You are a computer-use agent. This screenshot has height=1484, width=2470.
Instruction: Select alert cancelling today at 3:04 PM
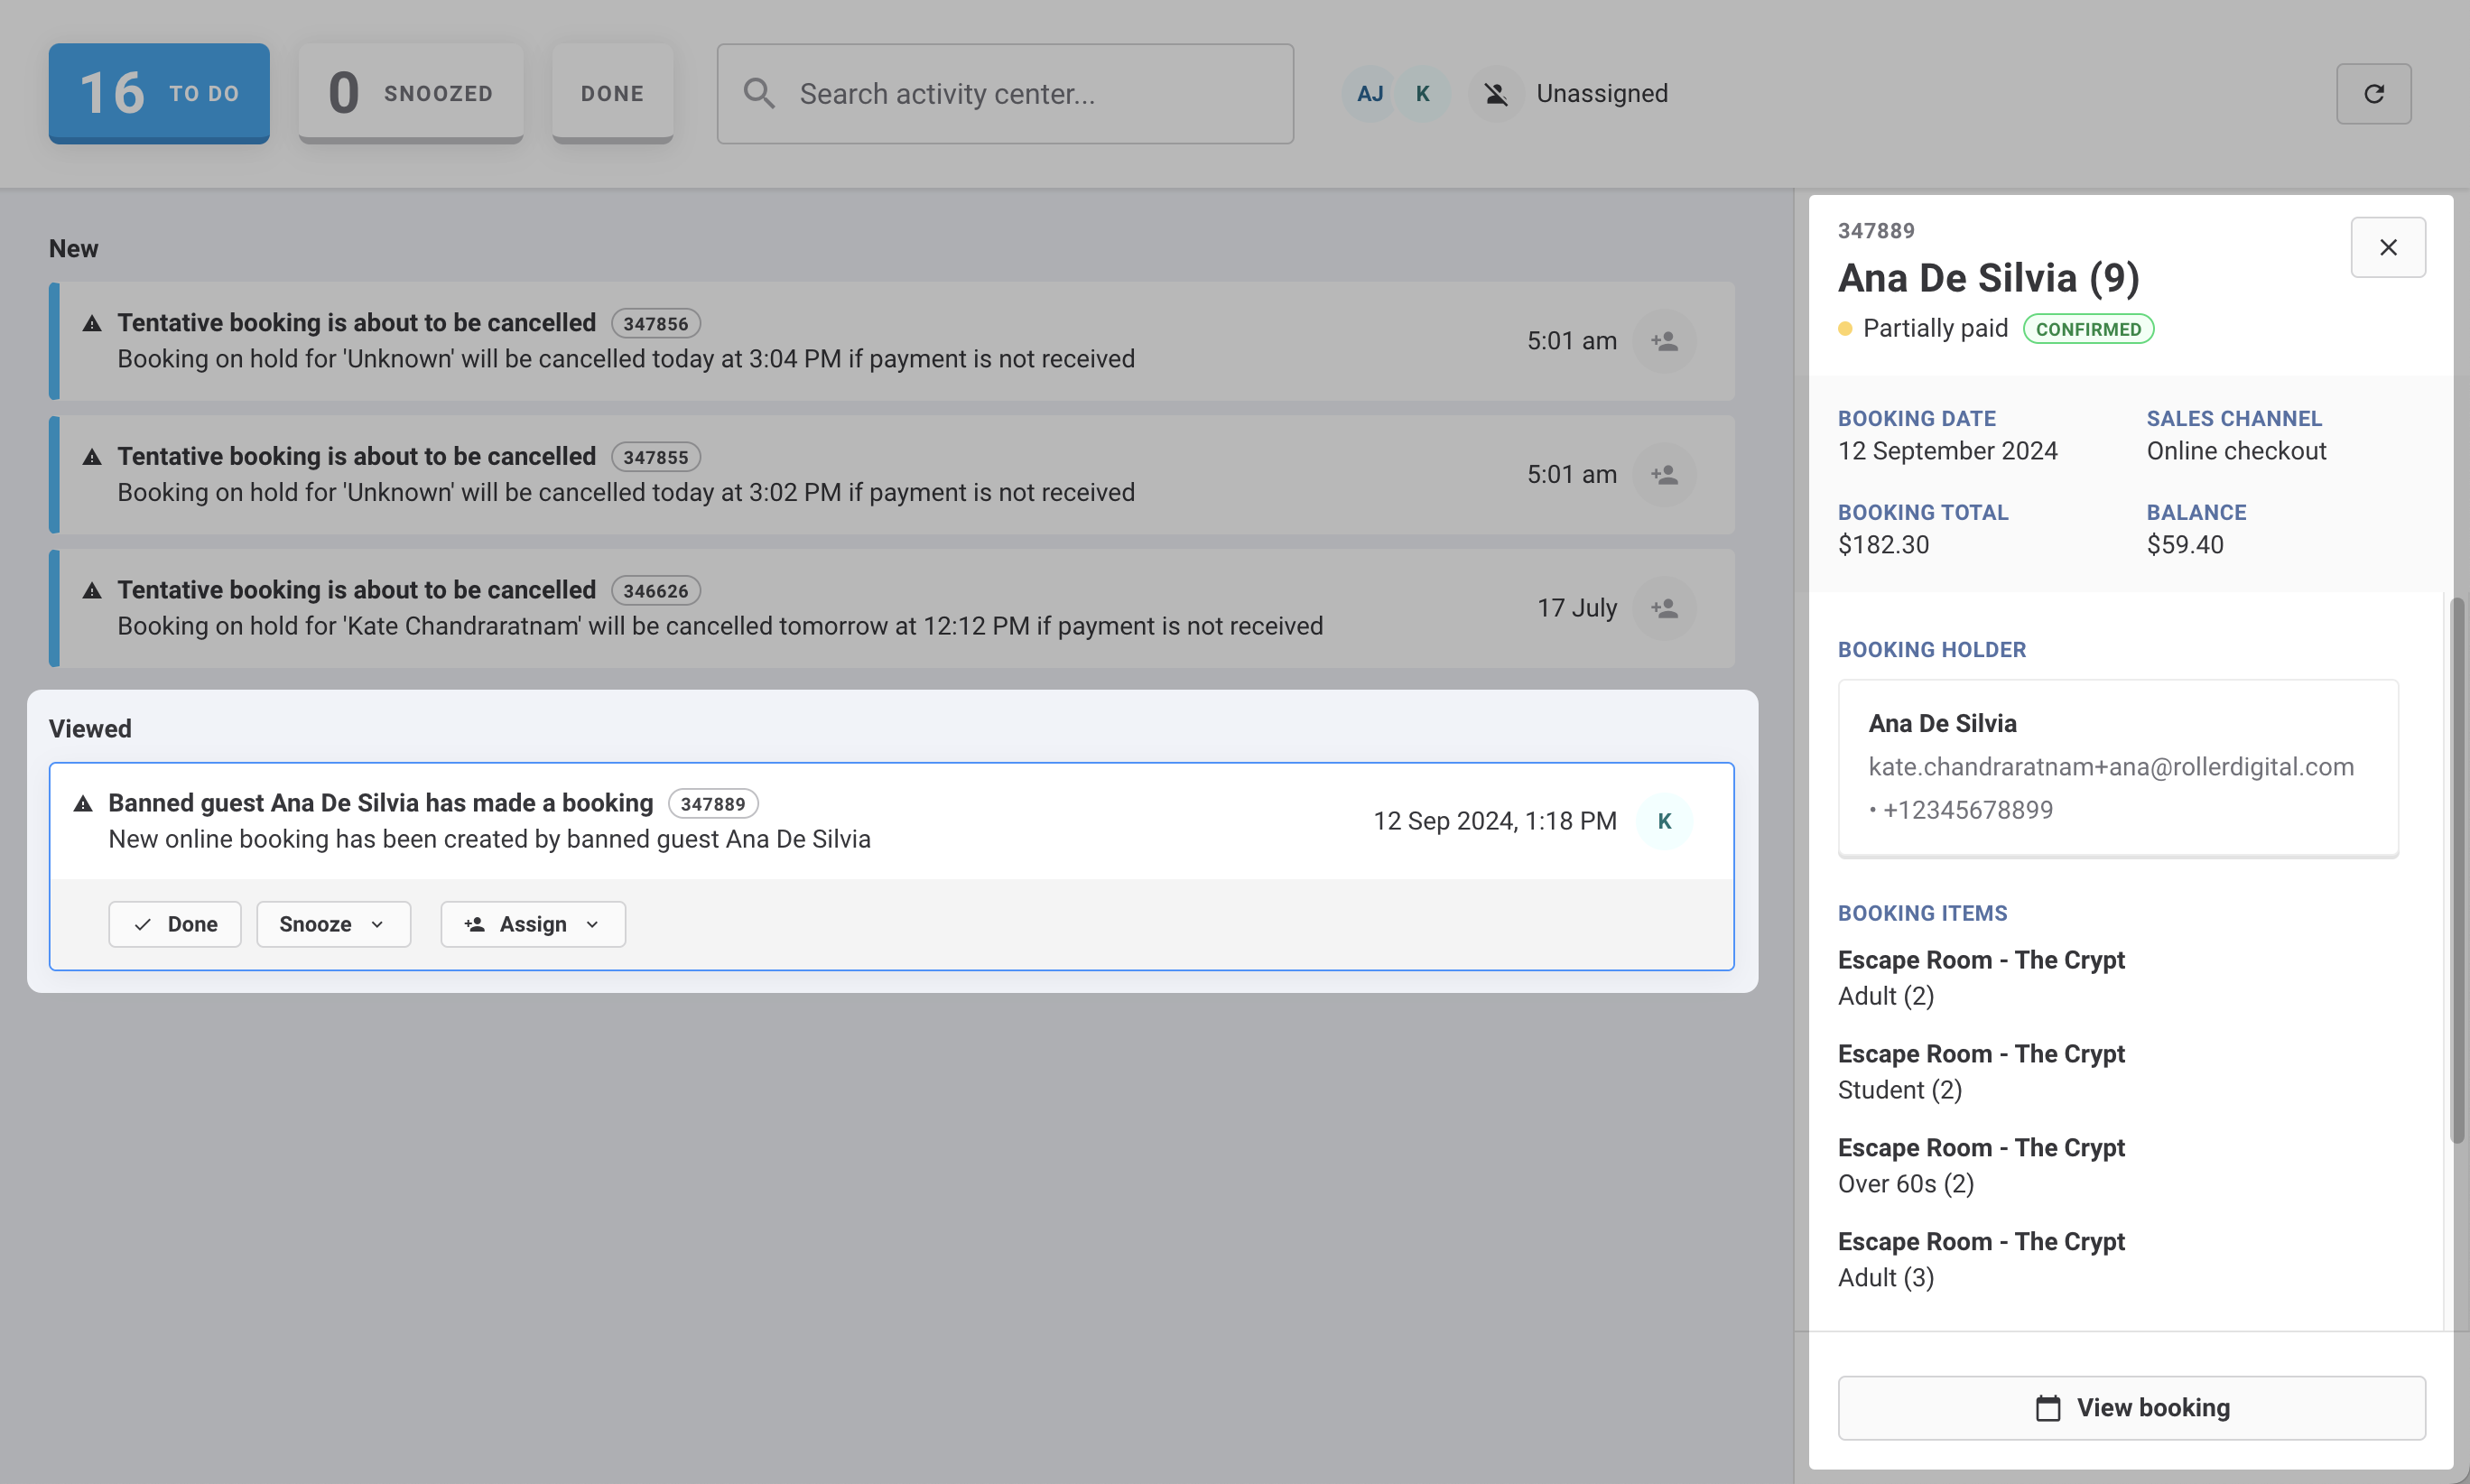(892, 341)
